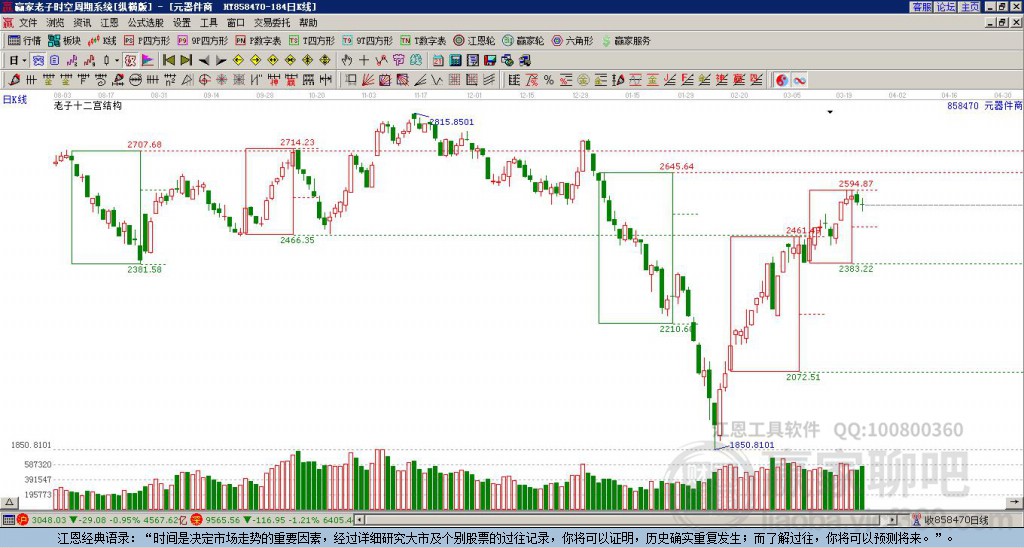Open the T四方形 tool
1024x548 pixels.
(312, 40)
